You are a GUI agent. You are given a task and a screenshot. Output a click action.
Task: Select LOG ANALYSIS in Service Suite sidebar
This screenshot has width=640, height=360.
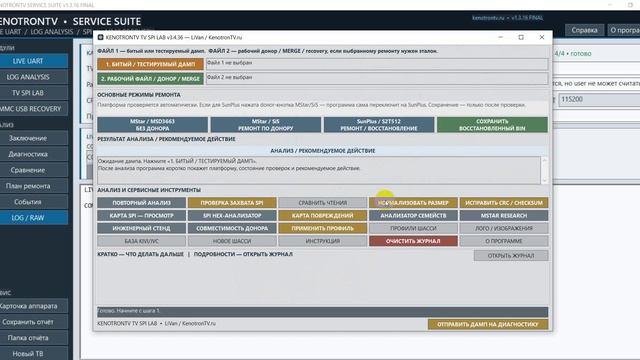tap(33, 77)
